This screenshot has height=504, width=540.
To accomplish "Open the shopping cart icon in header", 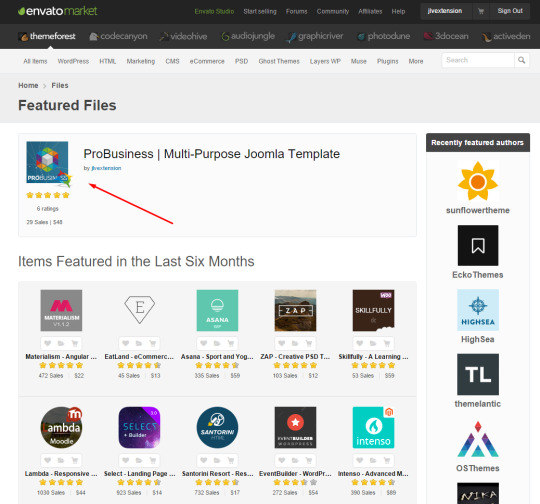I will tap(481, 11).
